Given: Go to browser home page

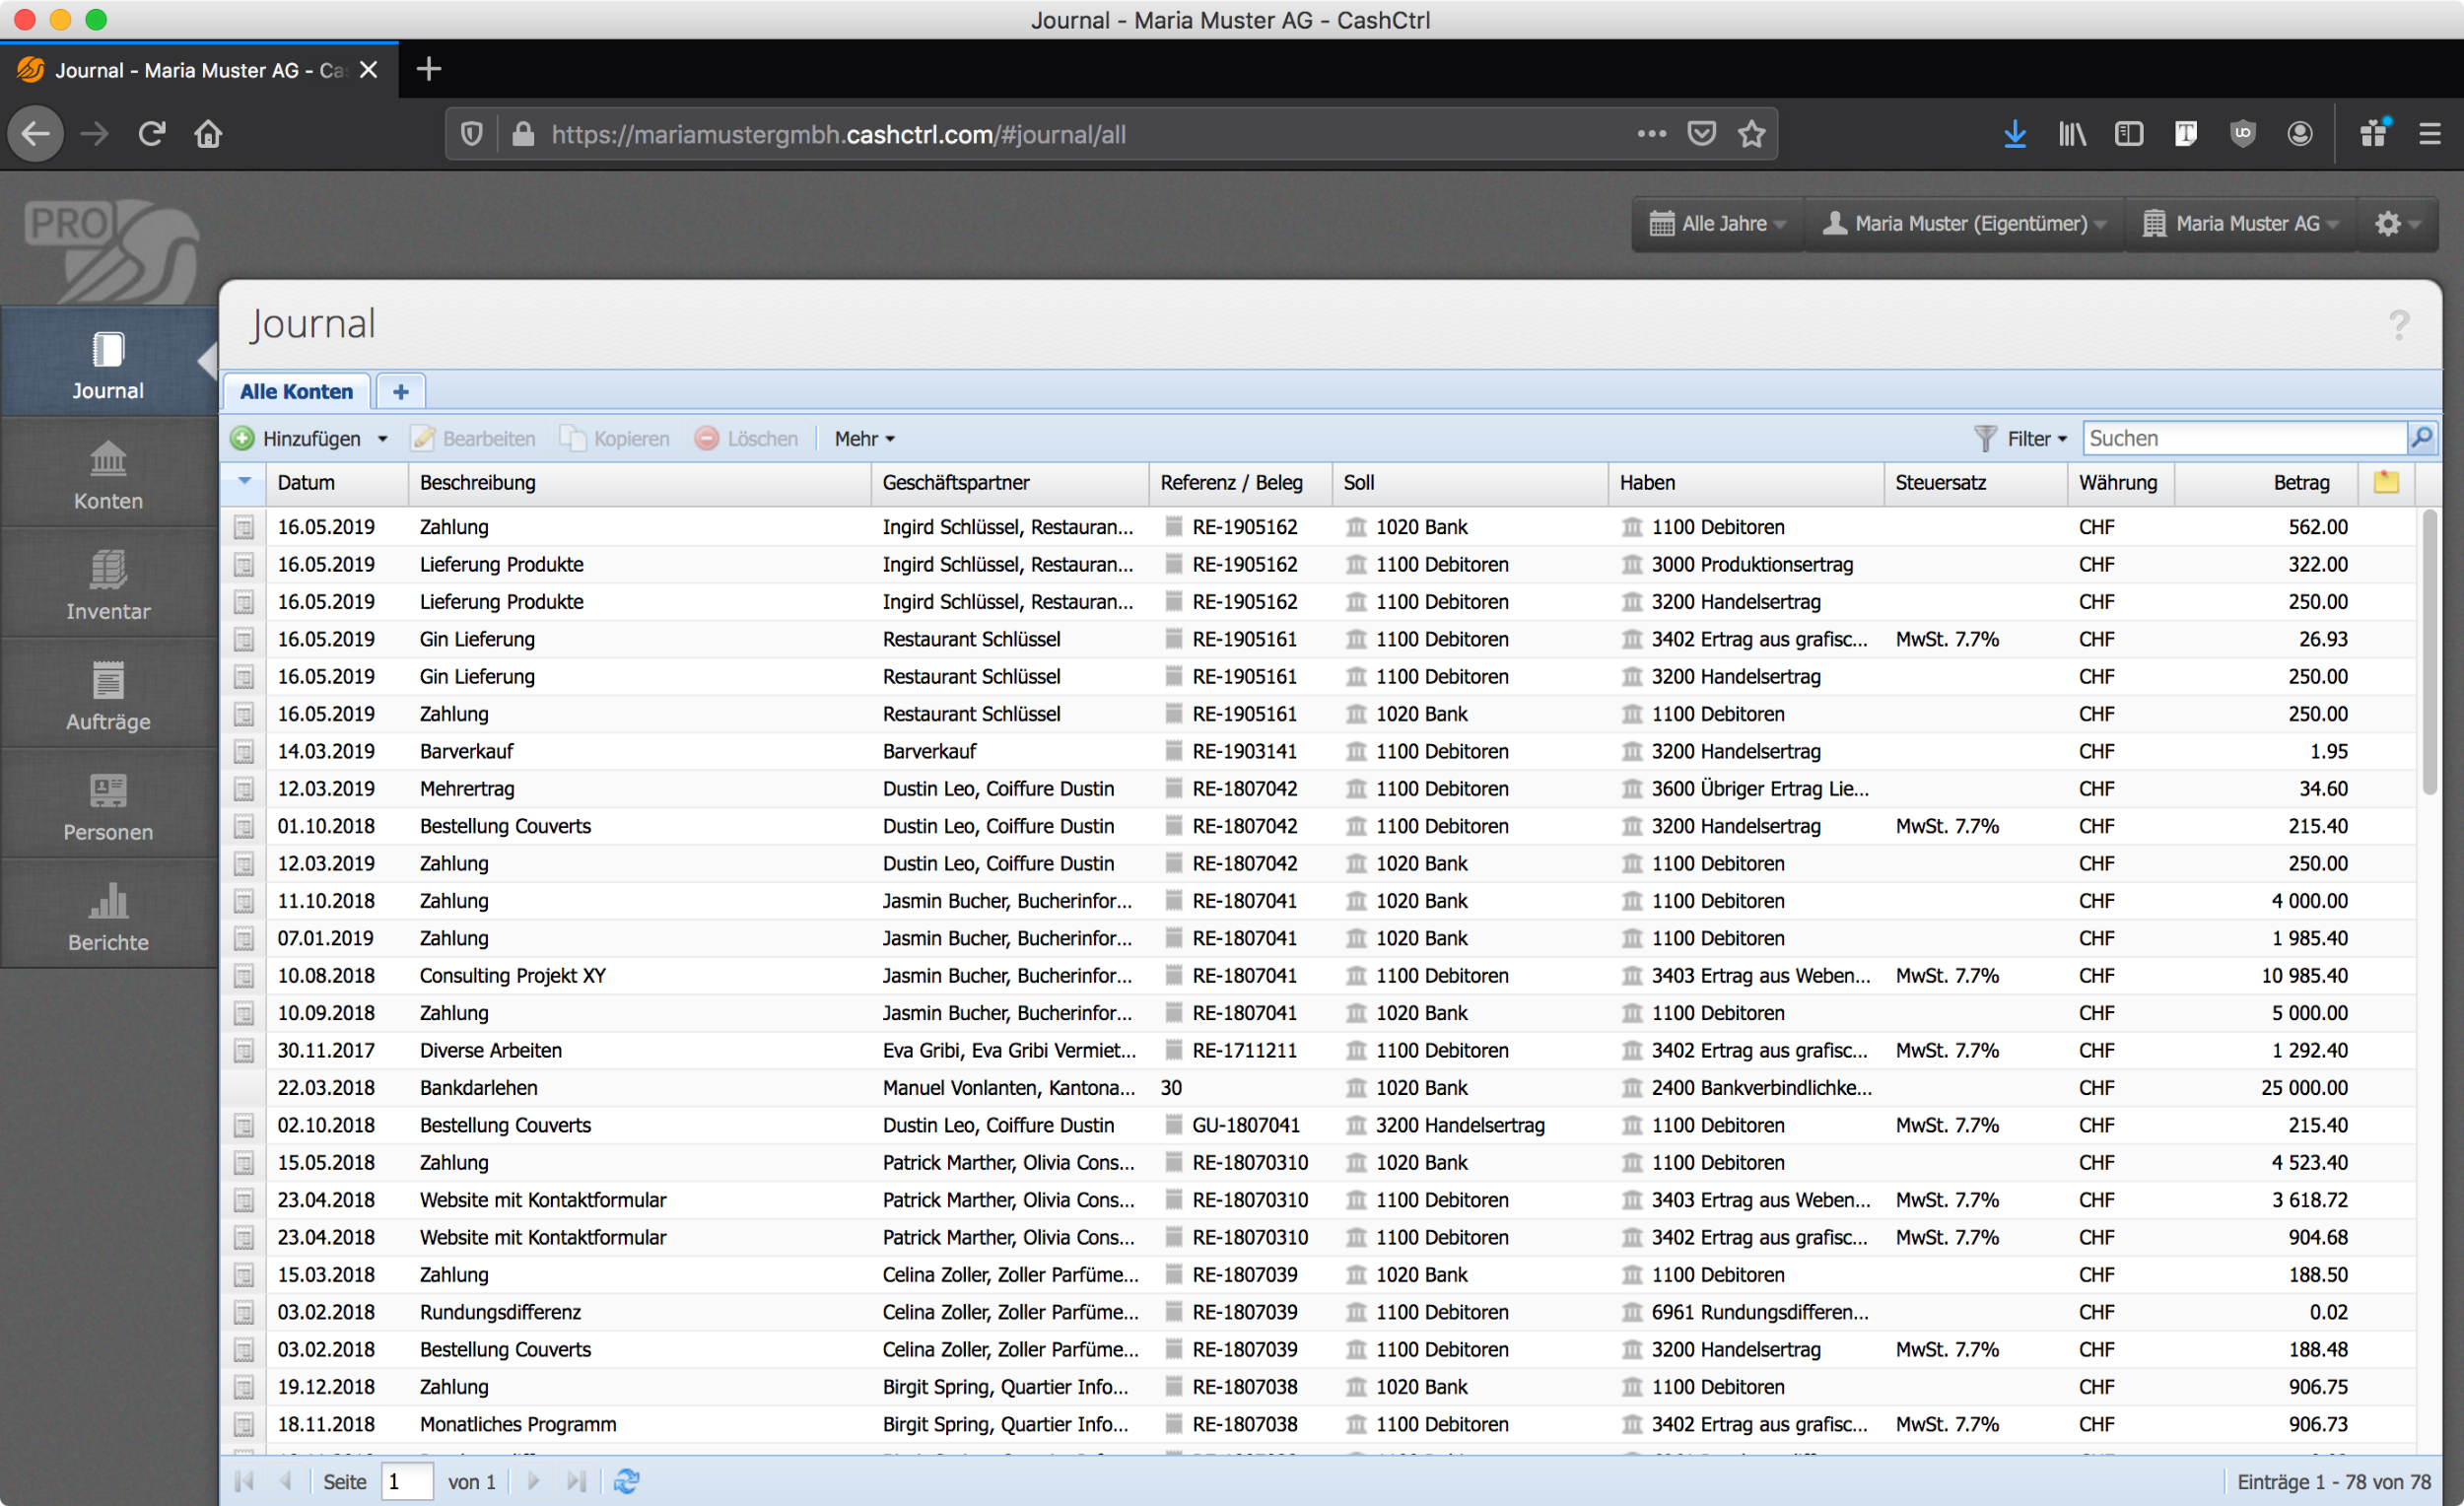Looking at the screenshot, I should [209, 134].
